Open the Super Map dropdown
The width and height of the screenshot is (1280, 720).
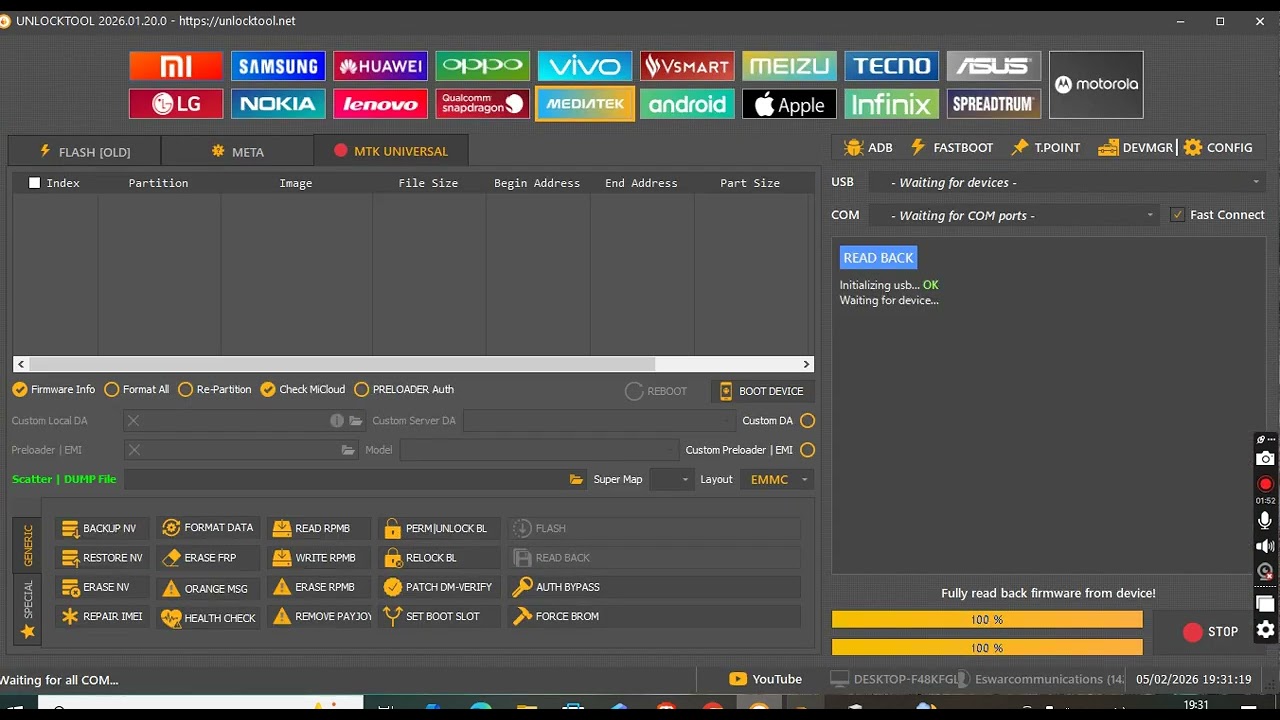[x=671, y=480]
